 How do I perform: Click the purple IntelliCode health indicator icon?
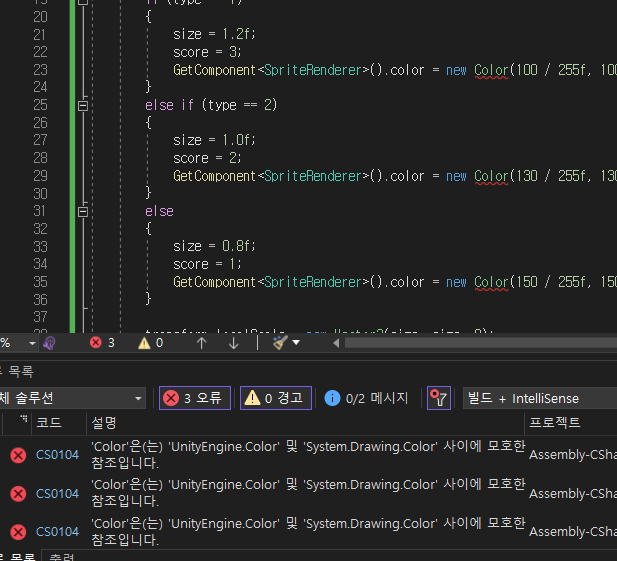[50, 343]
